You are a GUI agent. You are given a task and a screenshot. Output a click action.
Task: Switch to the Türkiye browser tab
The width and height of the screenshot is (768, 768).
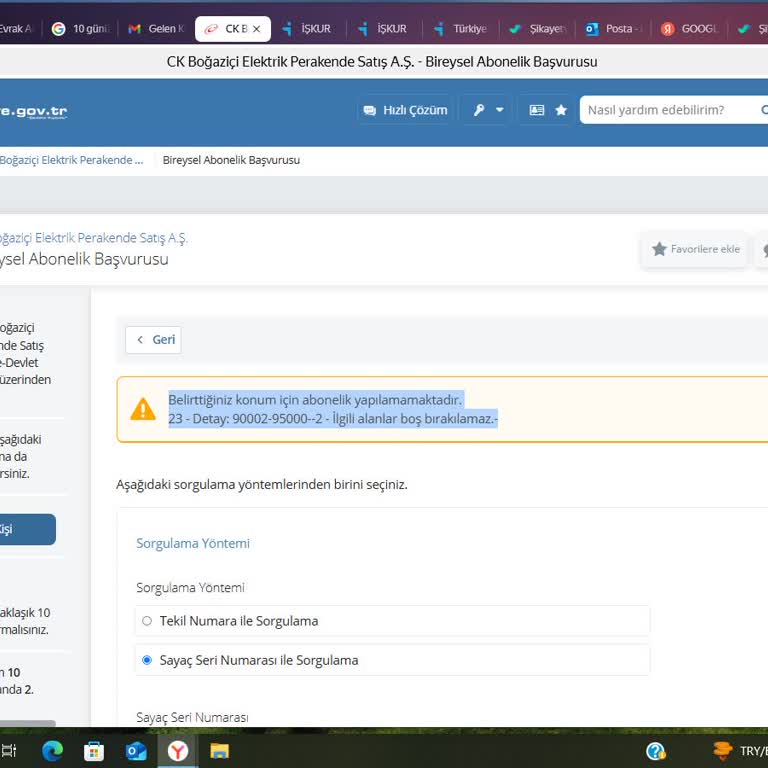461,29
